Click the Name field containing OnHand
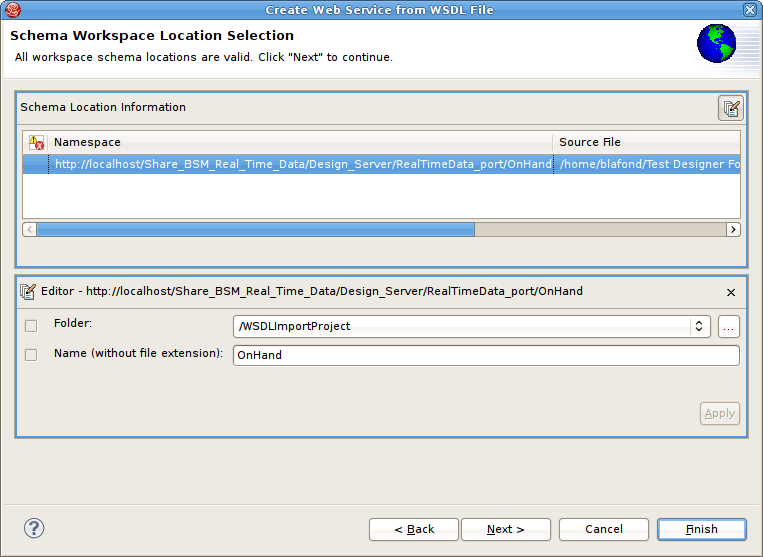The image size is (763, 557). click(x=486, y=355)
